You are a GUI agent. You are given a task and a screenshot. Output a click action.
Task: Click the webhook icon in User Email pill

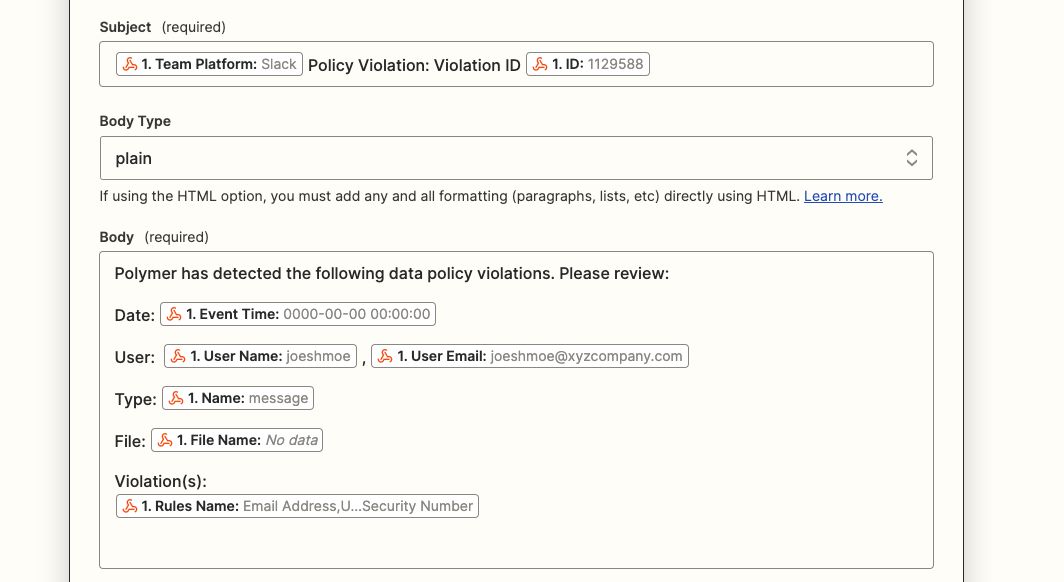[385, 356]
